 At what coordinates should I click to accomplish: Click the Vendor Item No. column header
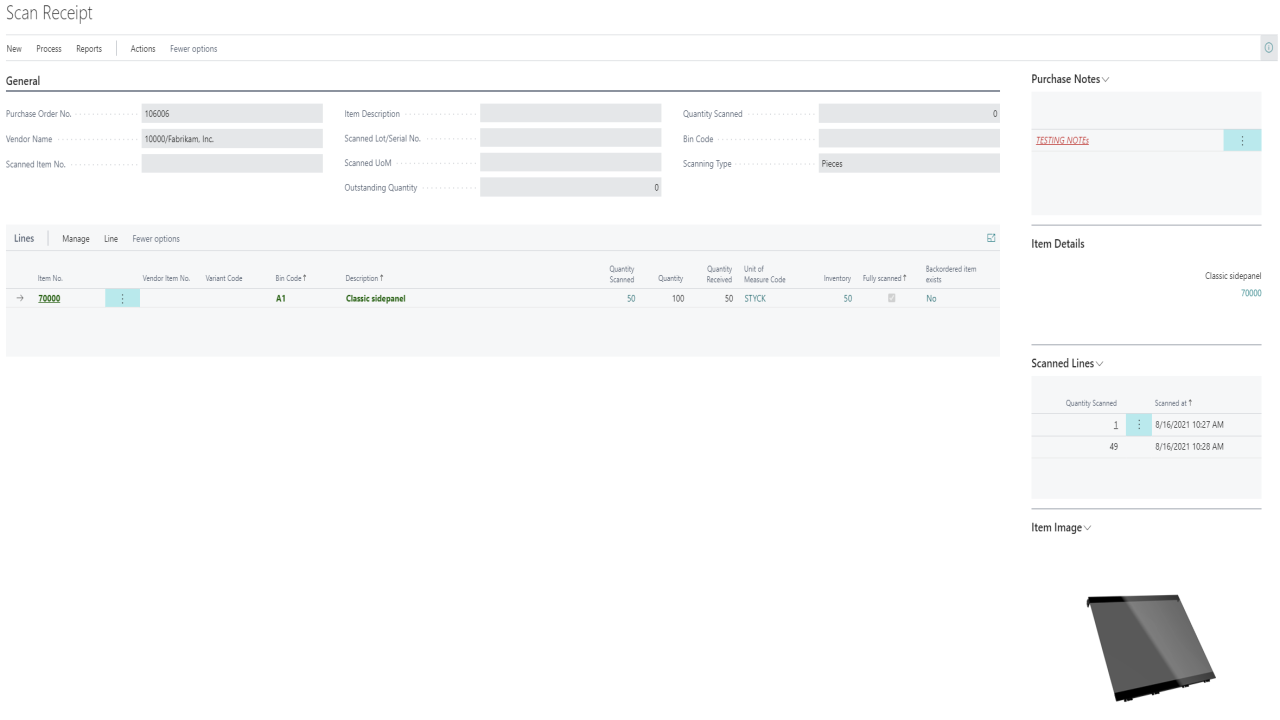(x=167, y=278)
